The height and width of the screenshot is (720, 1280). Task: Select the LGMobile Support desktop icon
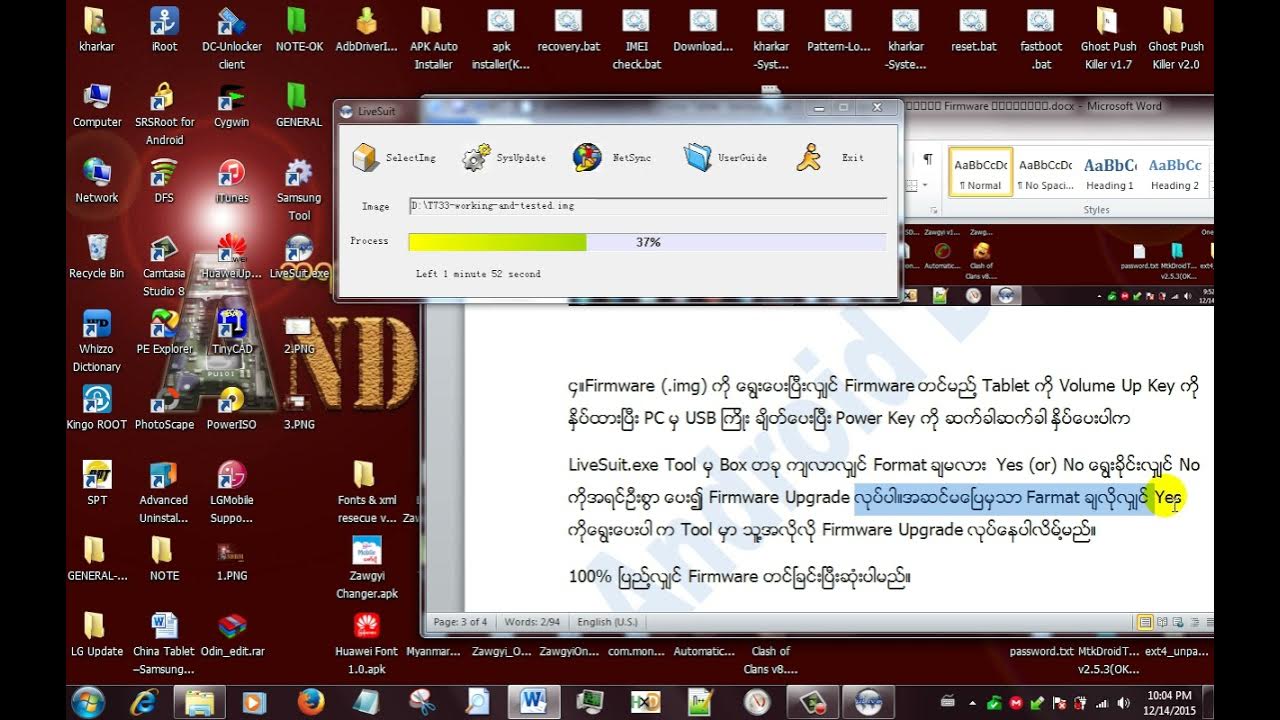click(x=231, y=492)
